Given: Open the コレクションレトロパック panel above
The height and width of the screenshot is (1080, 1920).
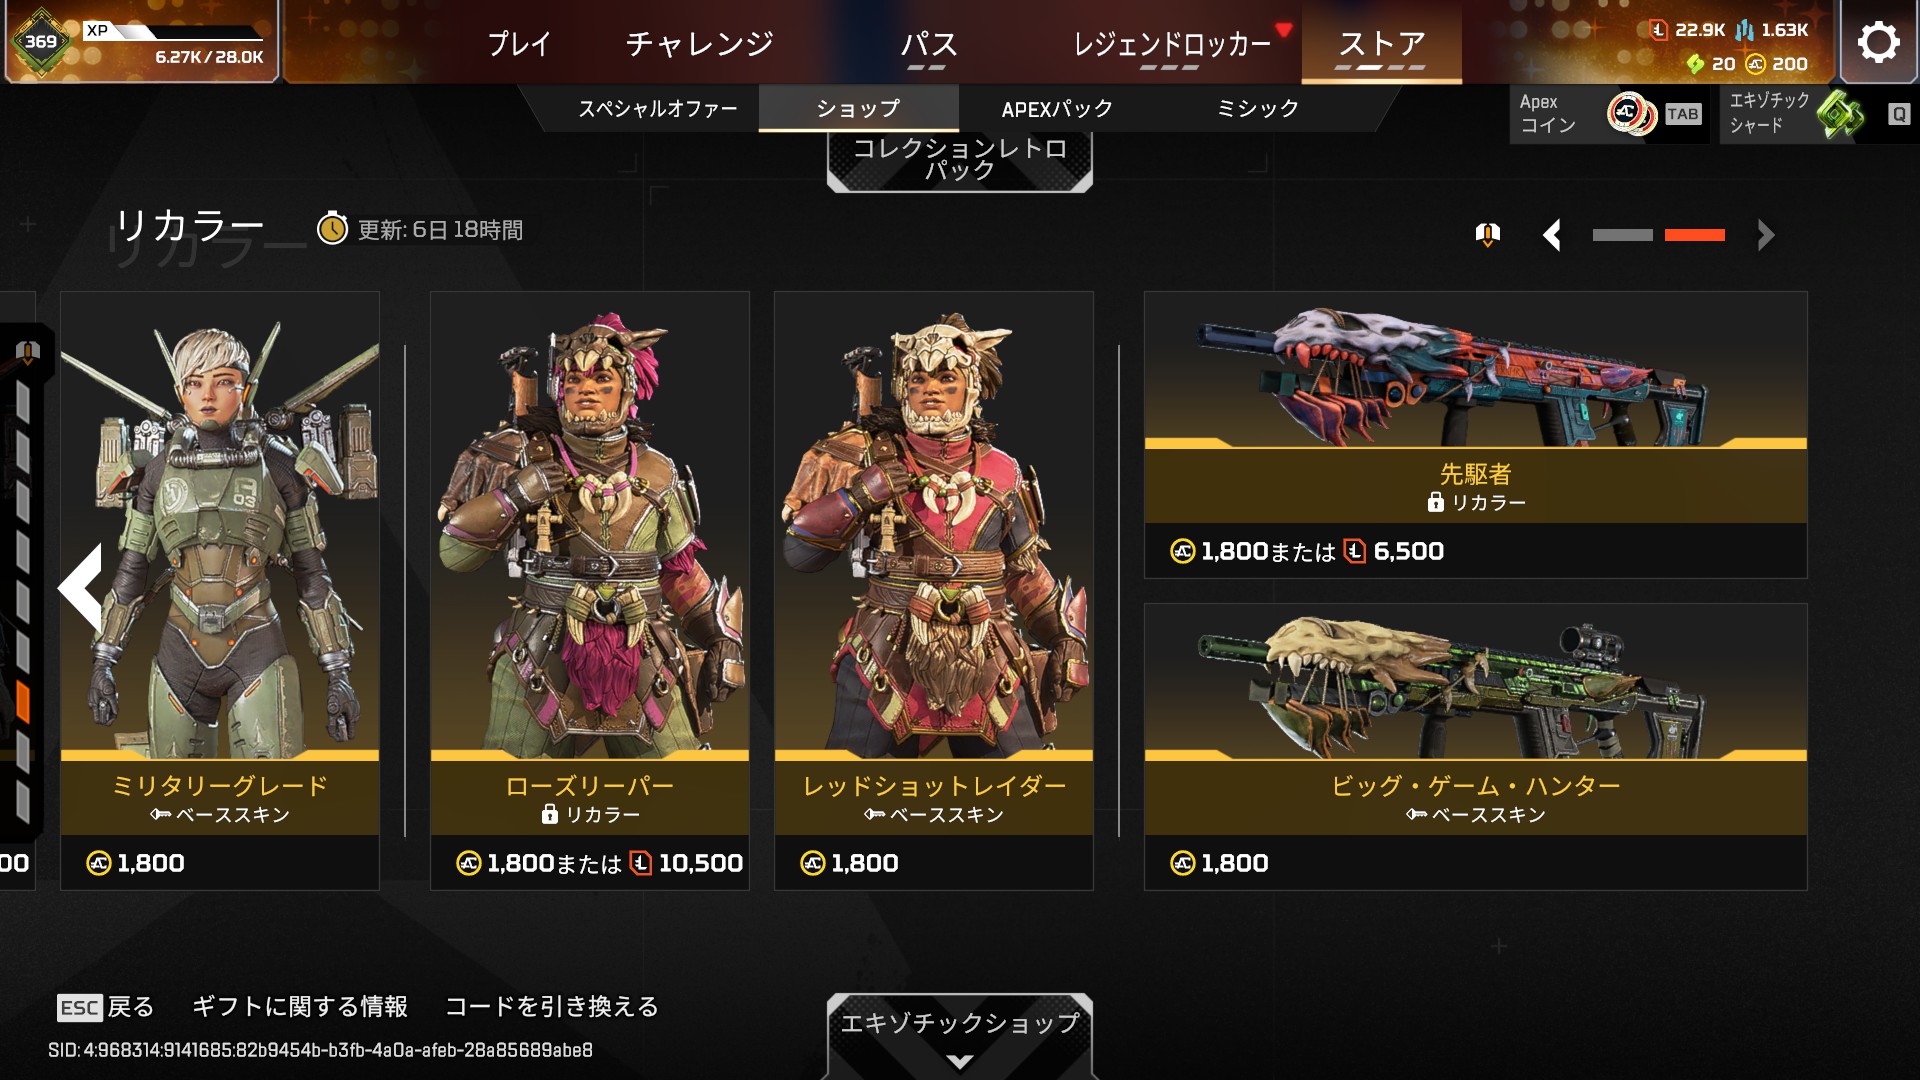Looking at the screenshot, I should point(960,161).
